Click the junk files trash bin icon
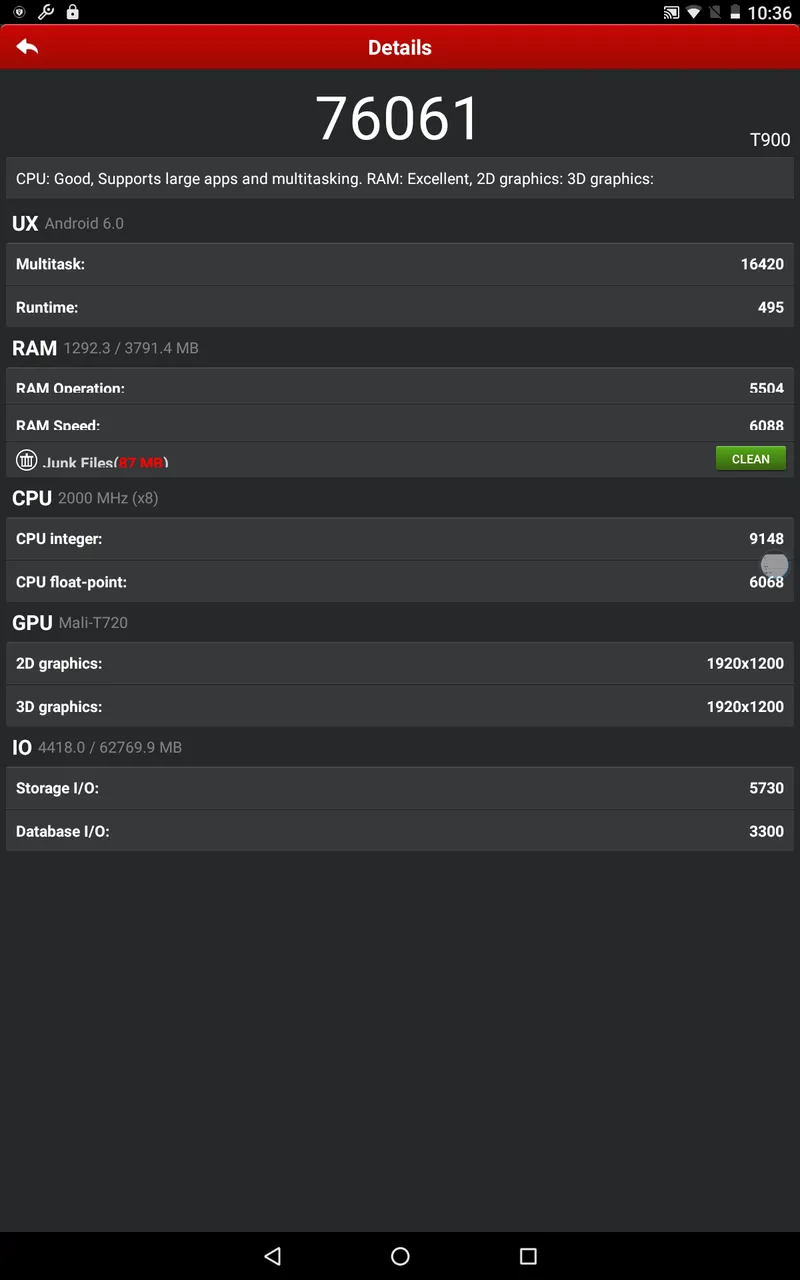This screenshot has width=800, height=1280. 27,460
